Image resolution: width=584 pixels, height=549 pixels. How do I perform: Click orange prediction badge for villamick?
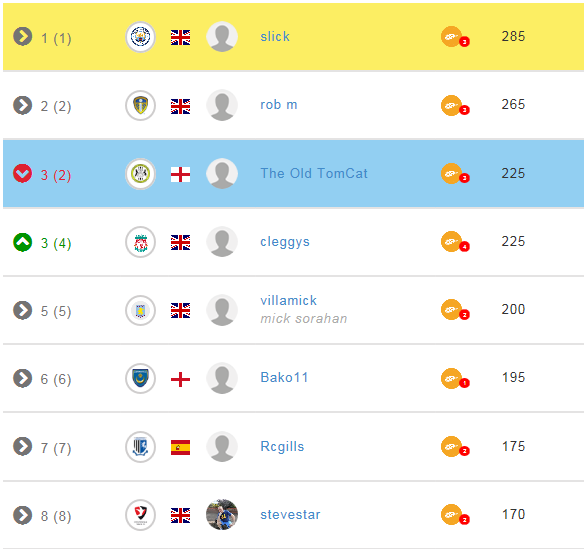click(455, 310)
